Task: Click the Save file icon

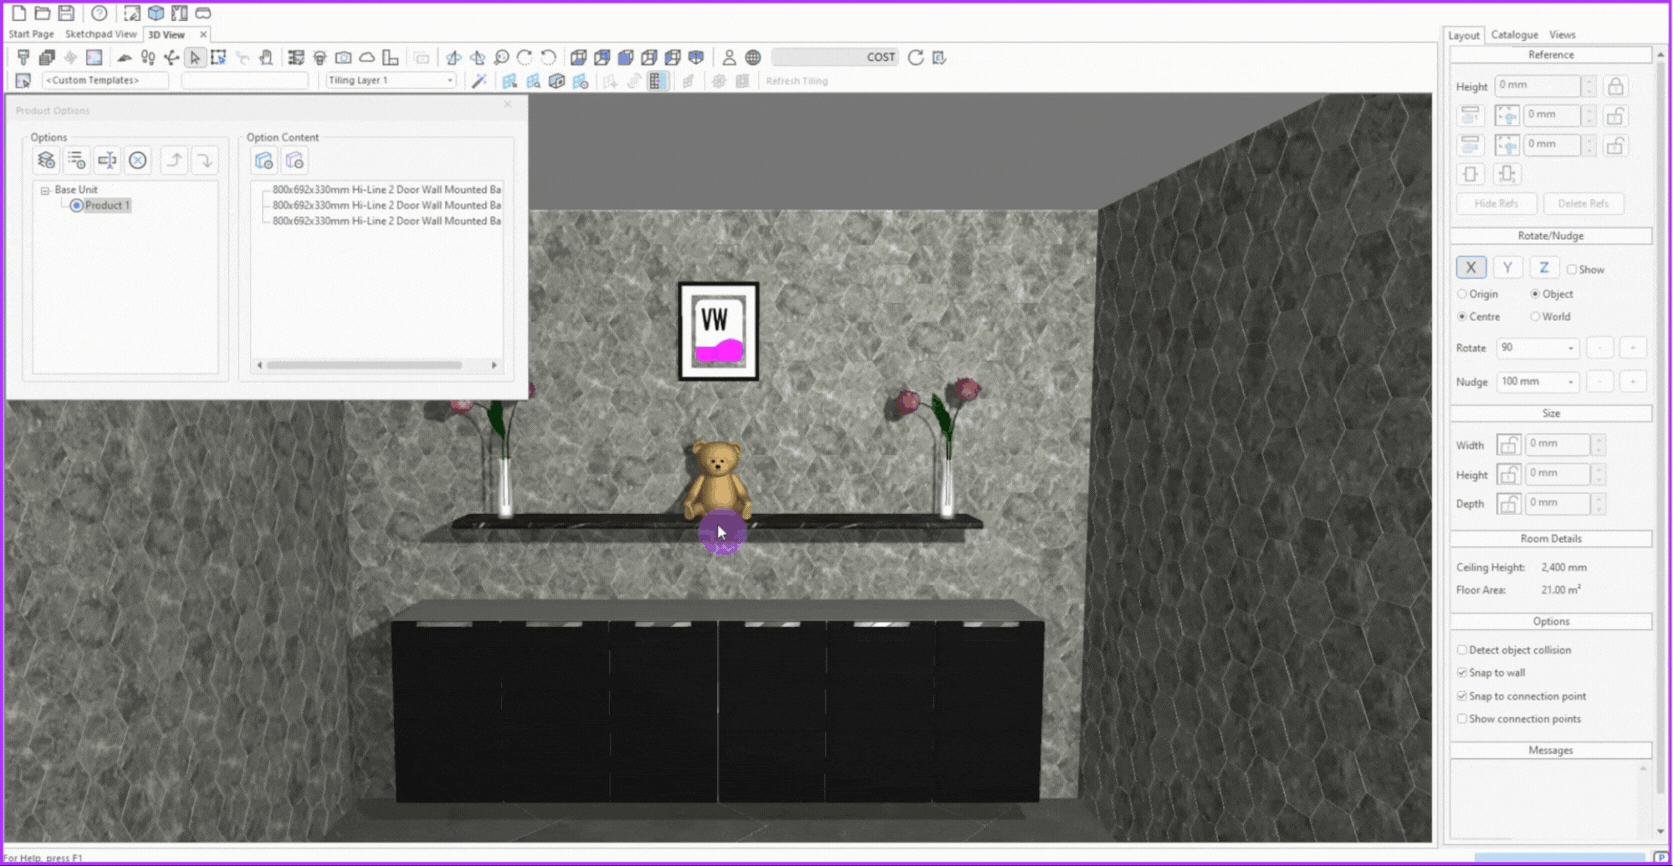Action: tap(66, 13)
